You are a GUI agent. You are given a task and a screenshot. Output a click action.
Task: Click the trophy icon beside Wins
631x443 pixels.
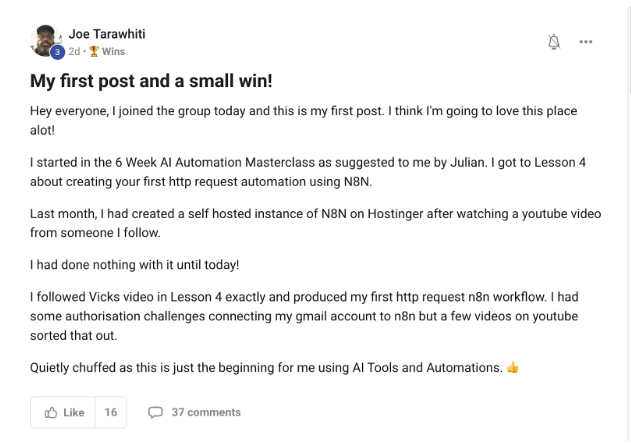(x=94, y=52)
